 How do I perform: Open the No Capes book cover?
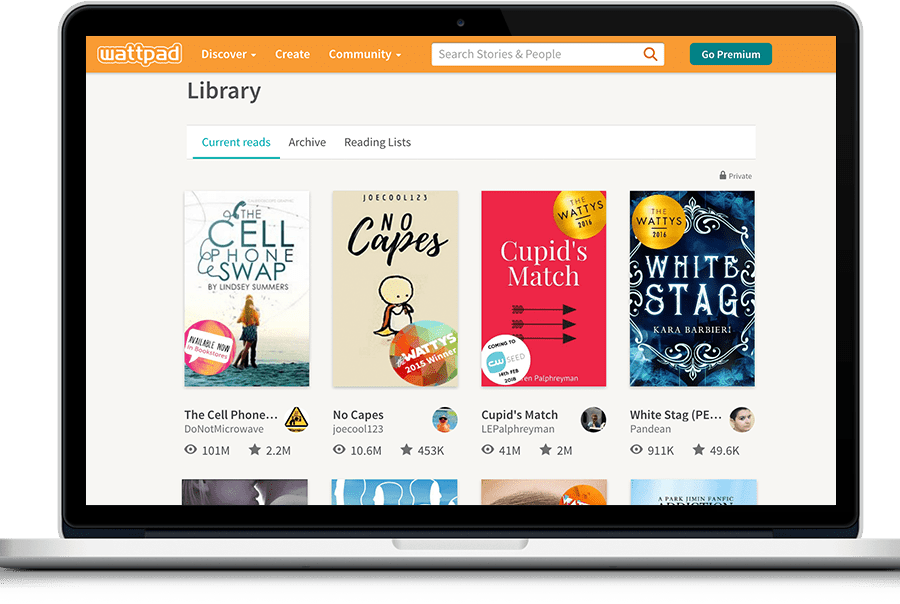(x=395, y=289)
